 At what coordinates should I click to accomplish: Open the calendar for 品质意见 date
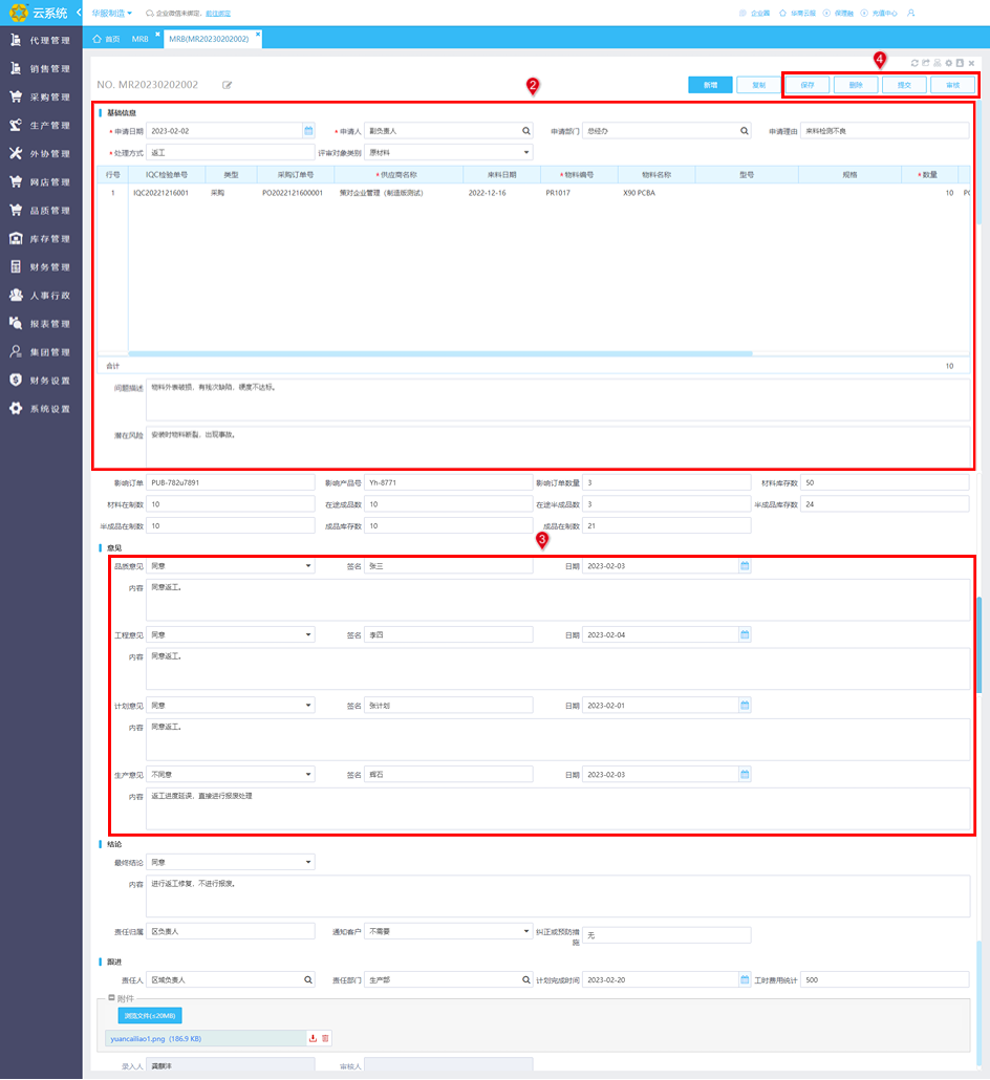click(745, 565)
